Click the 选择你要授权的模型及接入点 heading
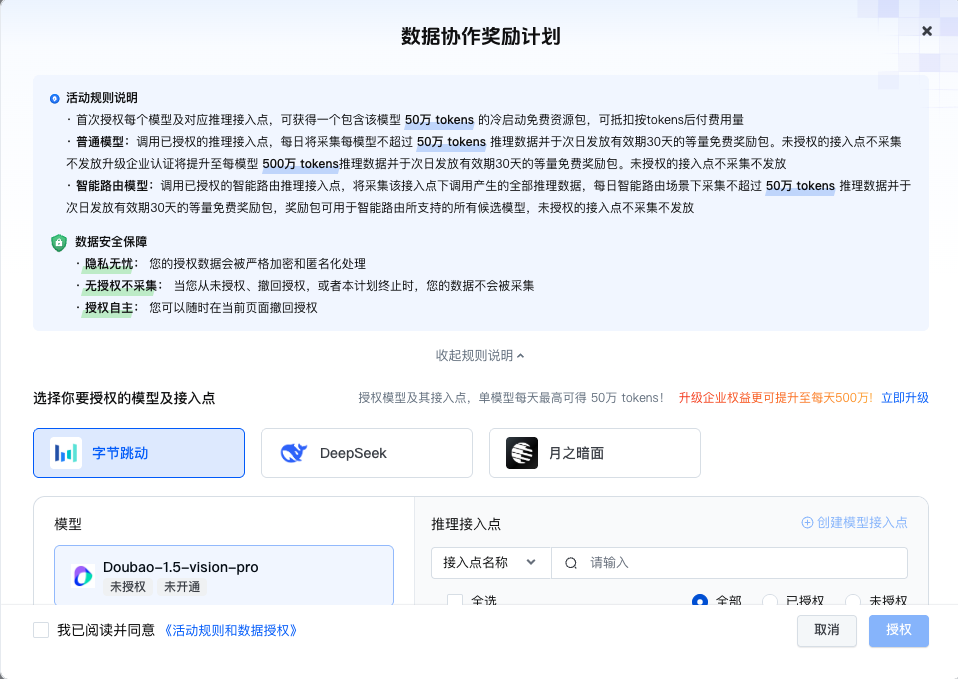This screenshot has height=679, width=958. click(x=124, y=398)
